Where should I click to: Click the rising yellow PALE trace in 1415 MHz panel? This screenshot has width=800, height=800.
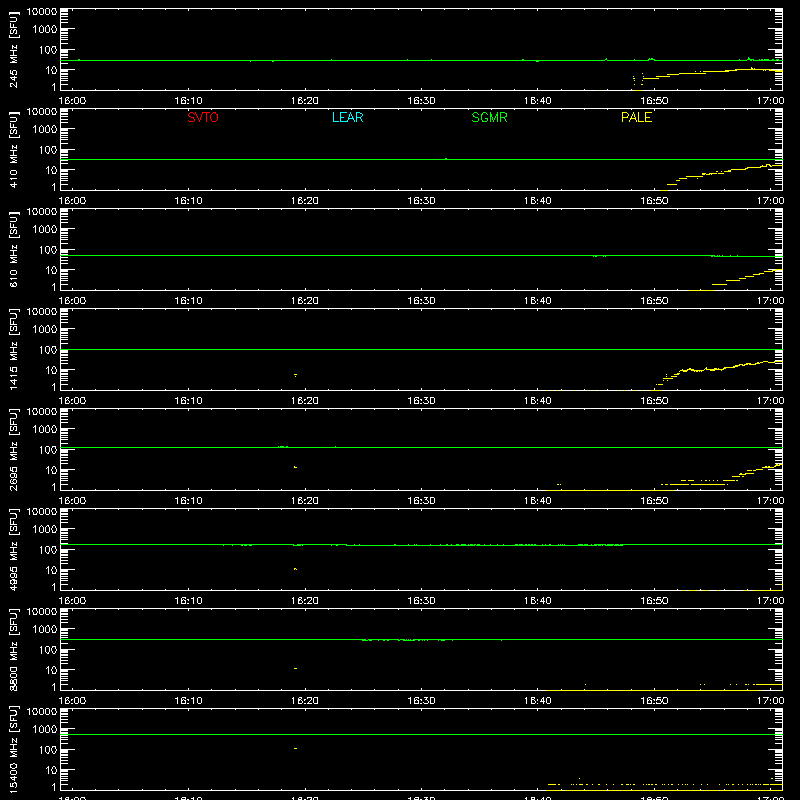coord(719,369)
